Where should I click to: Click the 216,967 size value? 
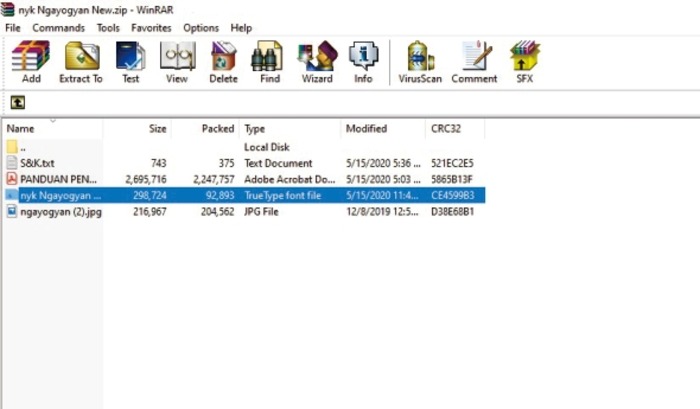coord(150,211)
